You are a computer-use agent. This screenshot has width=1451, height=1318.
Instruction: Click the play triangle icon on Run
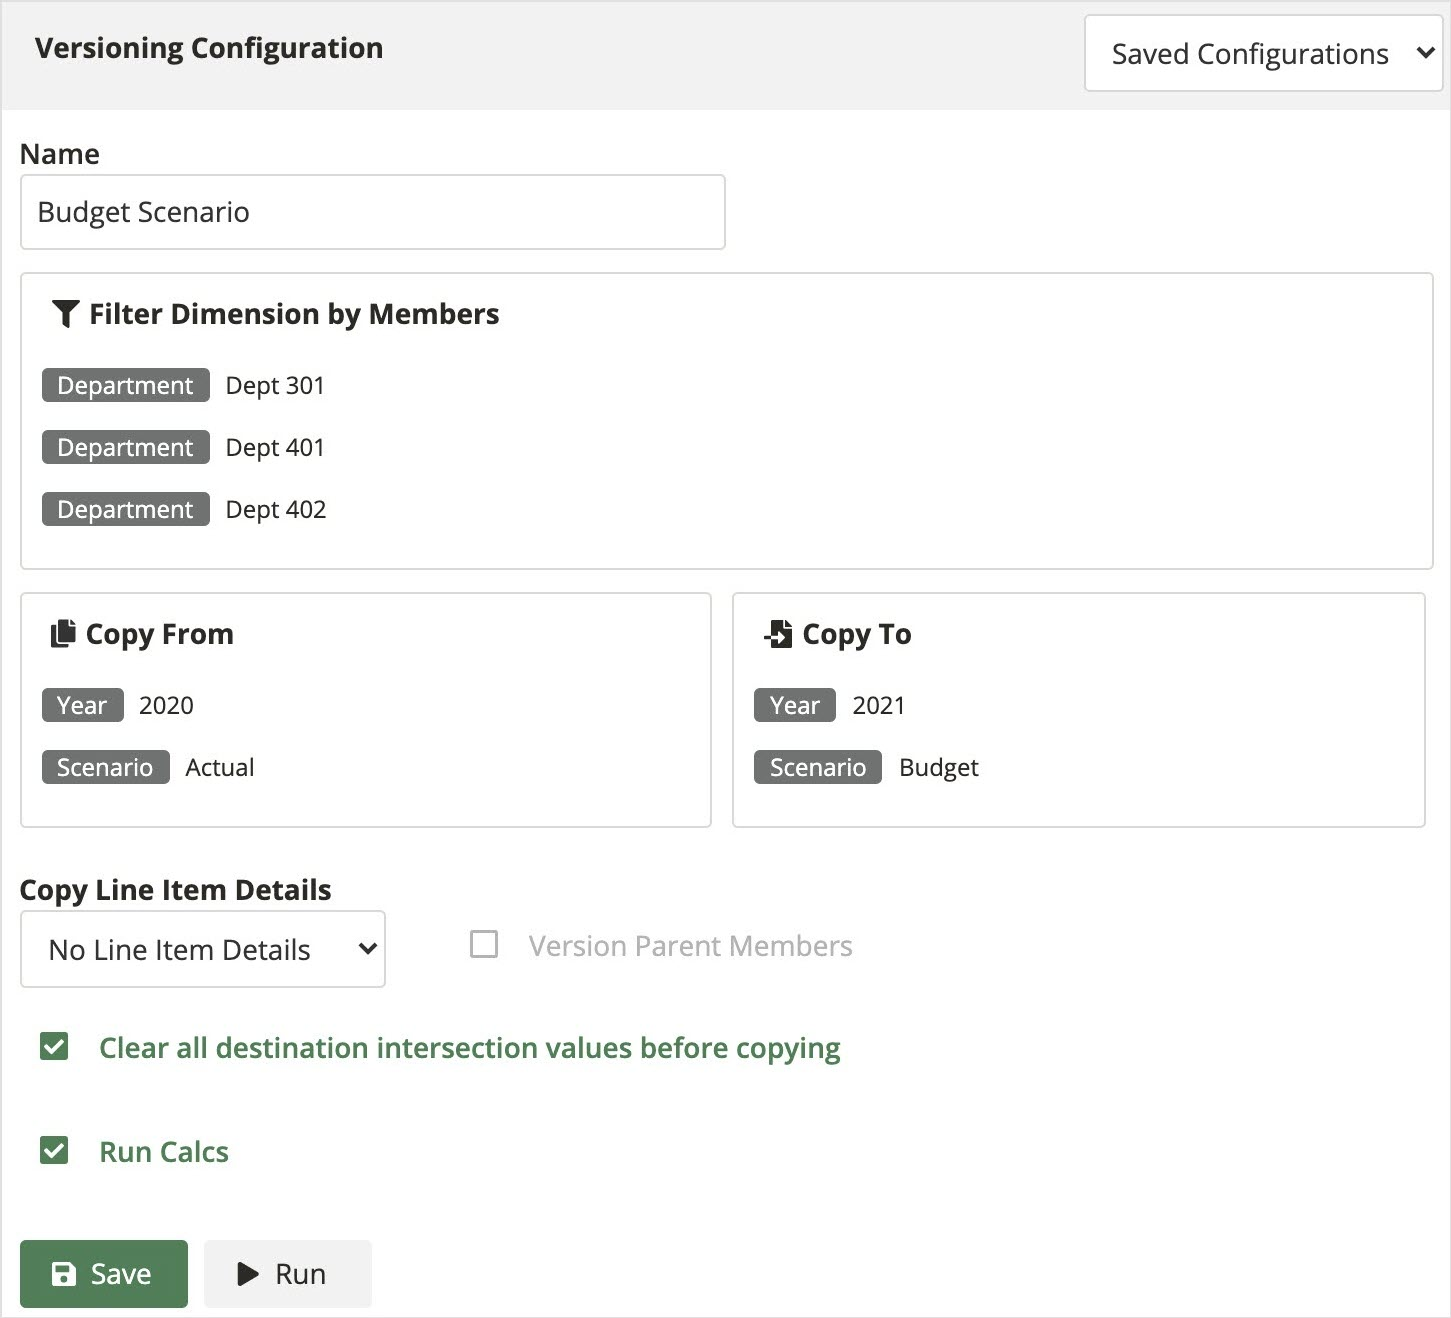point(246,1273)
